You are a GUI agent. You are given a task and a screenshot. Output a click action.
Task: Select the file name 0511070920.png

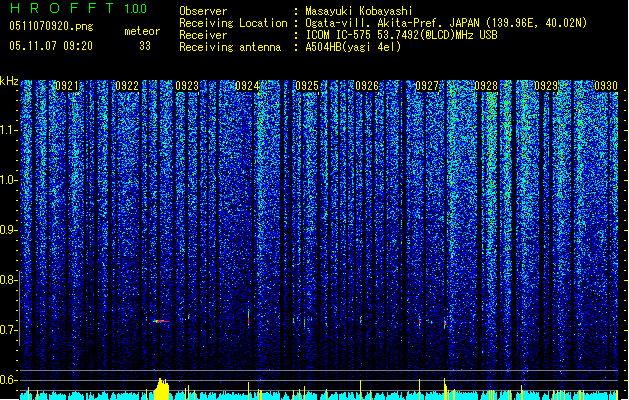[x=51, y=26]
